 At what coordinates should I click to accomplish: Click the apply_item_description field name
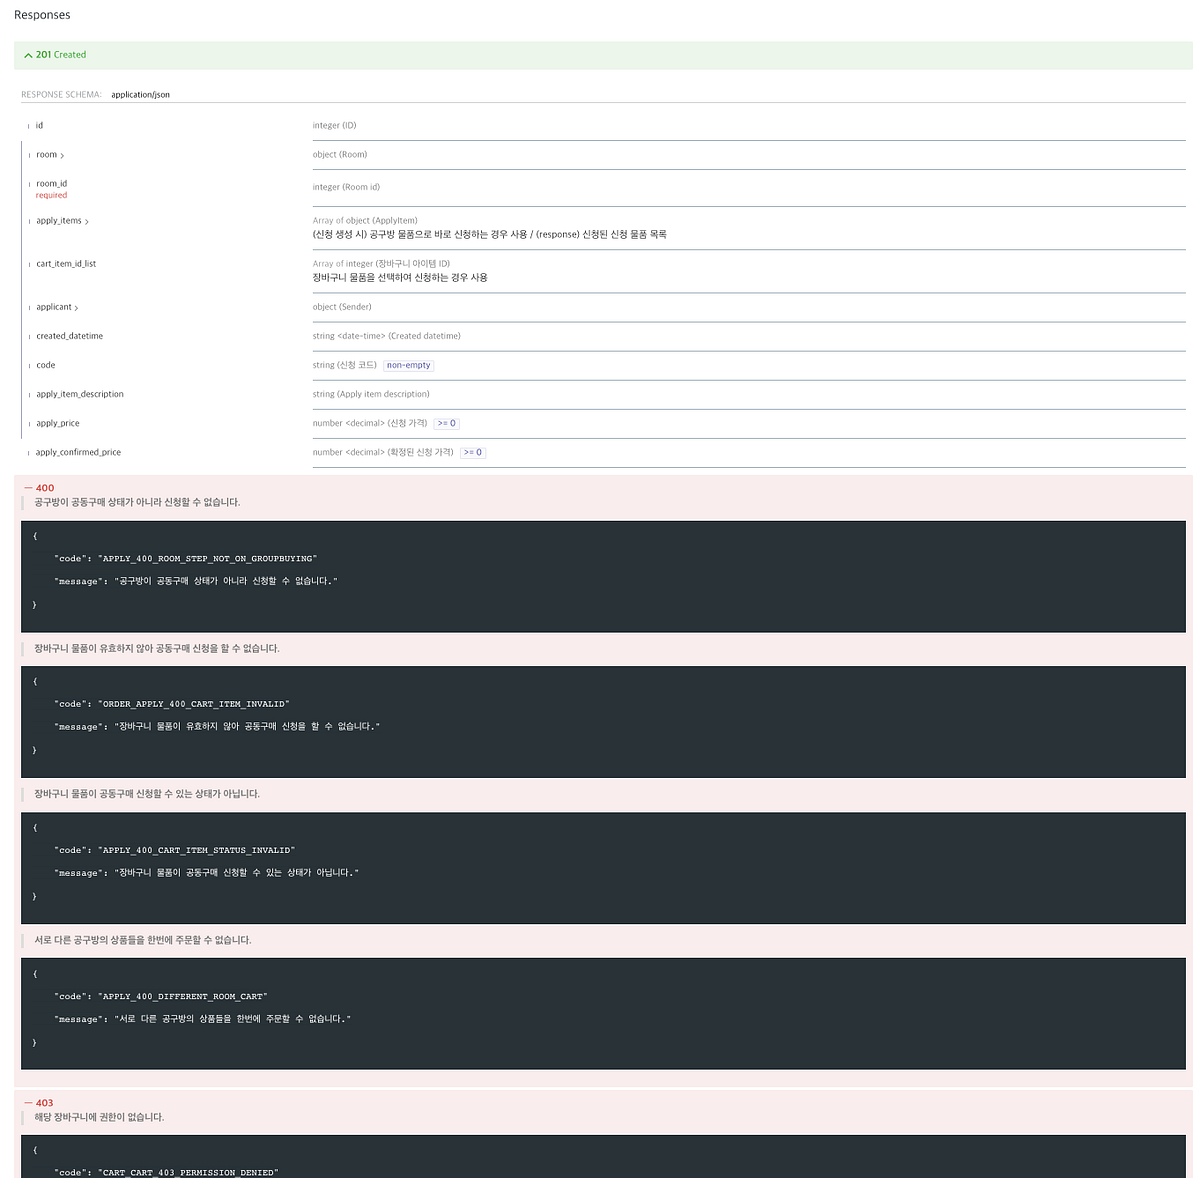pos(80,394)
